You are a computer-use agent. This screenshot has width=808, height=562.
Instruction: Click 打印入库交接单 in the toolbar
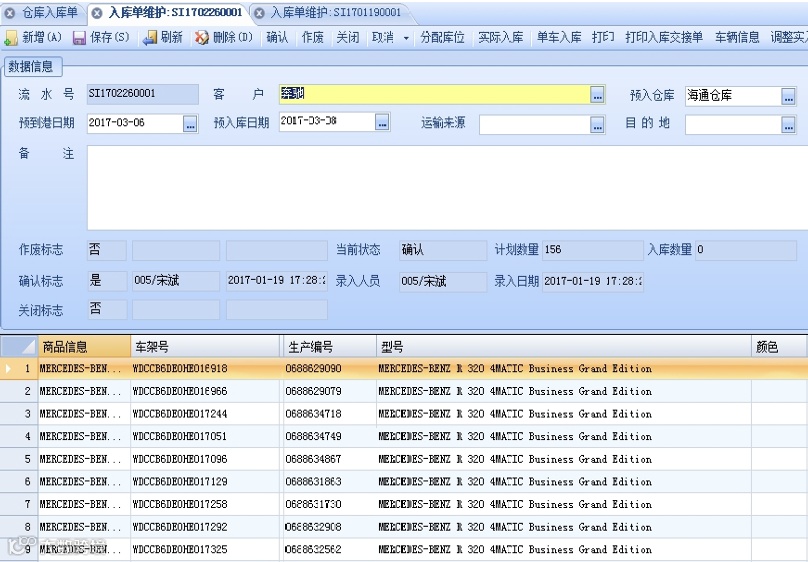click(664, 37)
